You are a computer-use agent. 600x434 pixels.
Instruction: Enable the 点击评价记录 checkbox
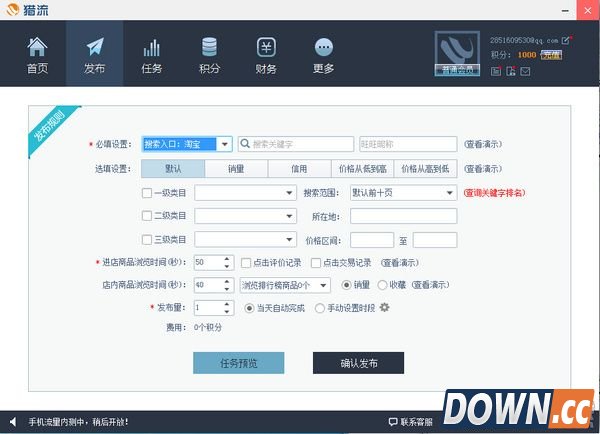click(246, 263)
